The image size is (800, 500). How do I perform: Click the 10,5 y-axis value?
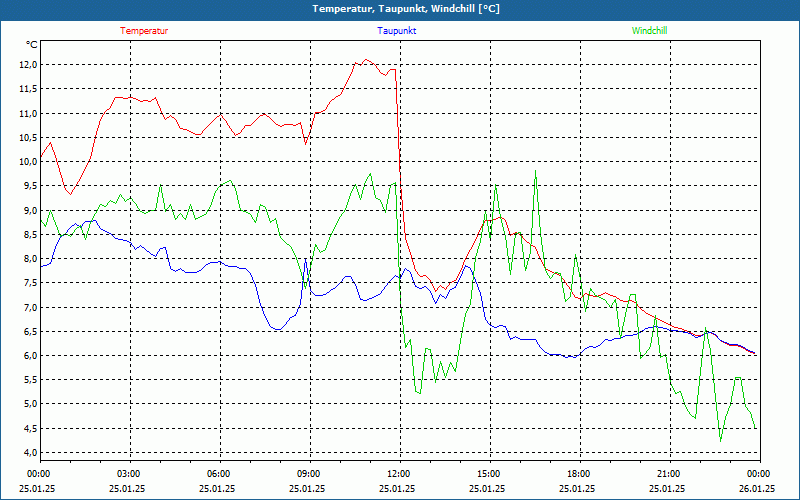pyautogui.click(x=29, y=137)
